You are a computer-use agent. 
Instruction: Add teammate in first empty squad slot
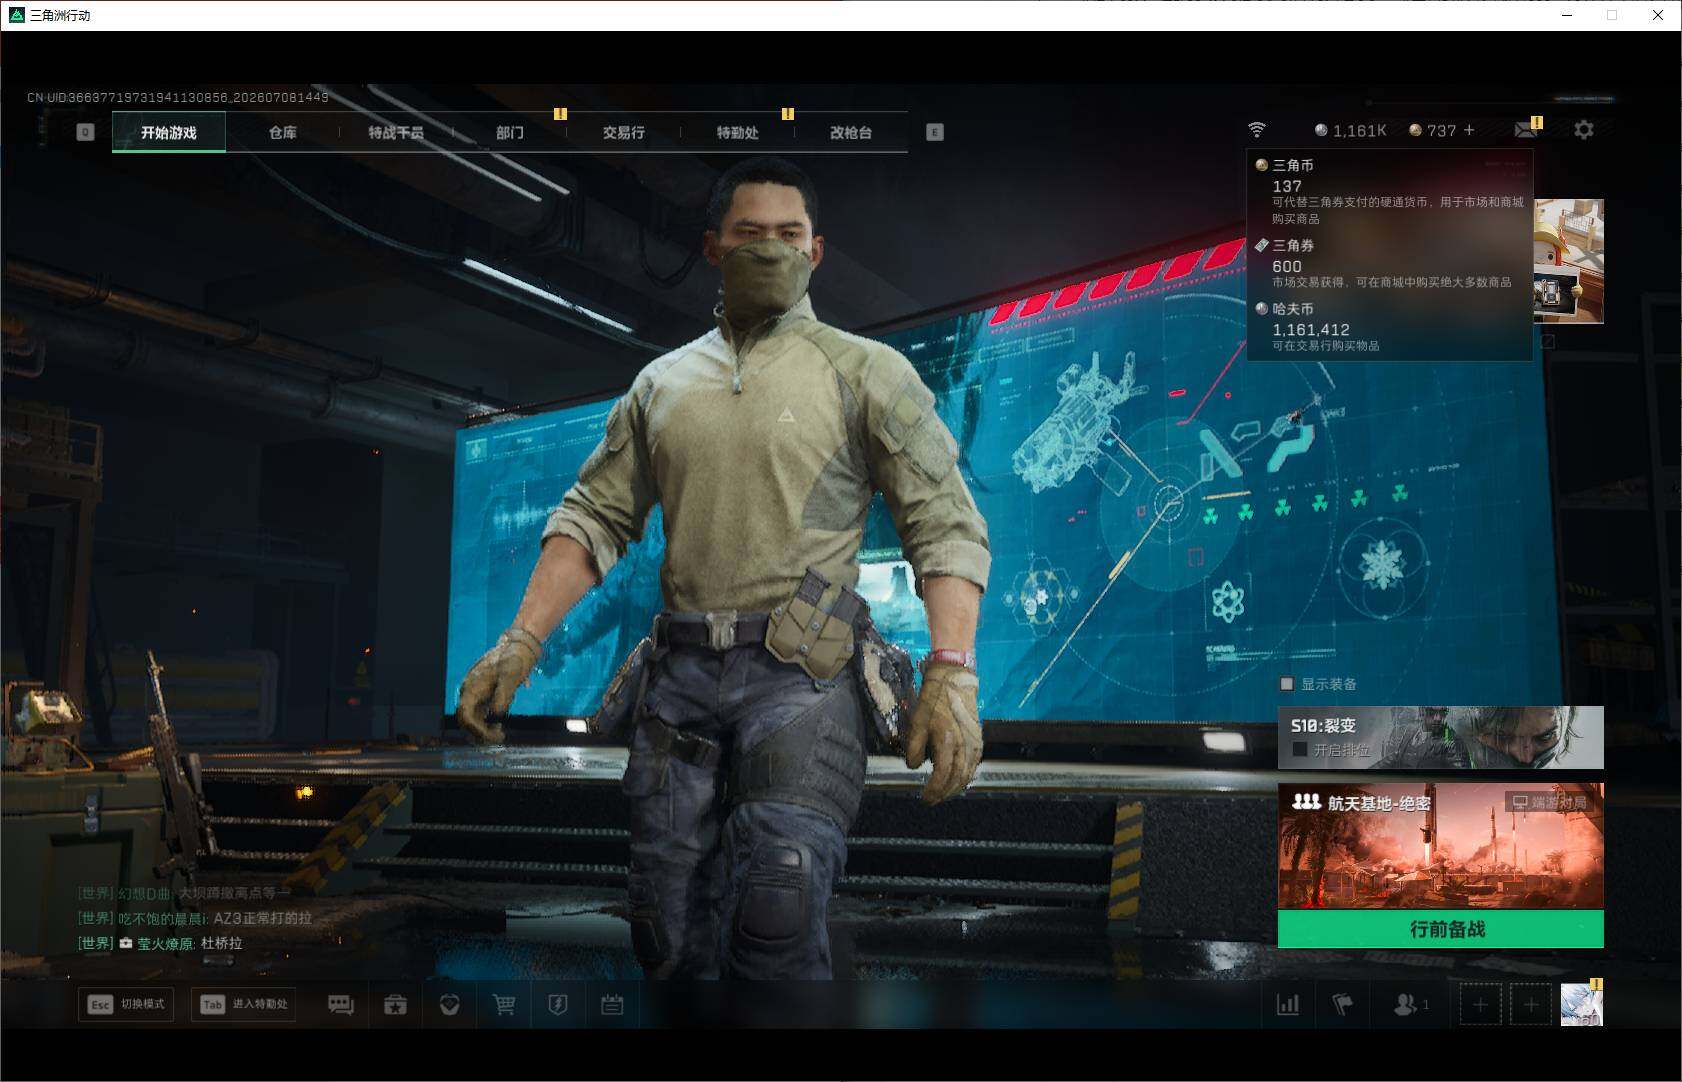pyautogui.click(x=1480, y=1005)
